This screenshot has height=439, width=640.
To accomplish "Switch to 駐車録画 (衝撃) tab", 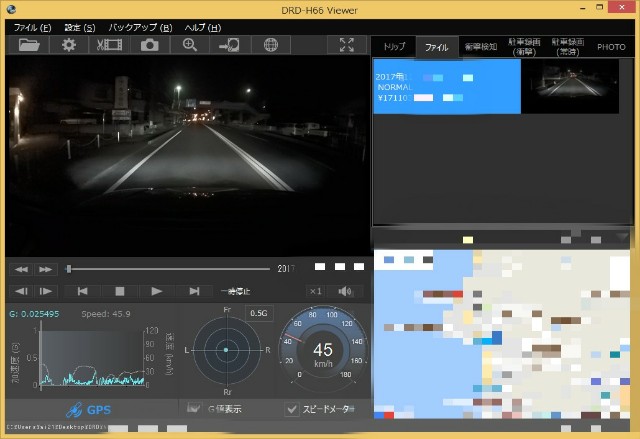I will pyautogui.click(x=524, y=47).
